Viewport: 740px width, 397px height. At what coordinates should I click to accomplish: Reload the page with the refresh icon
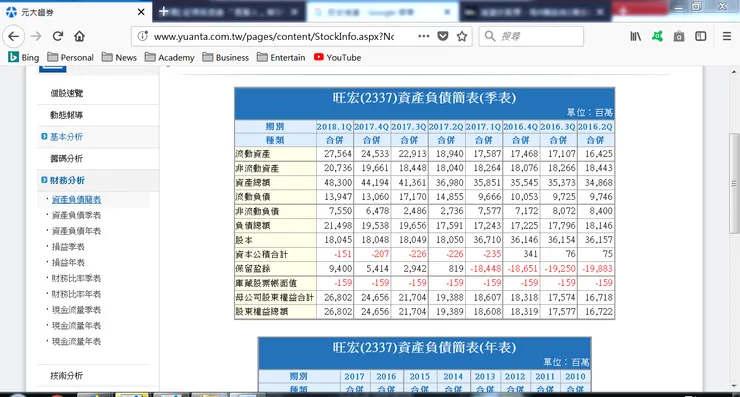58,36
